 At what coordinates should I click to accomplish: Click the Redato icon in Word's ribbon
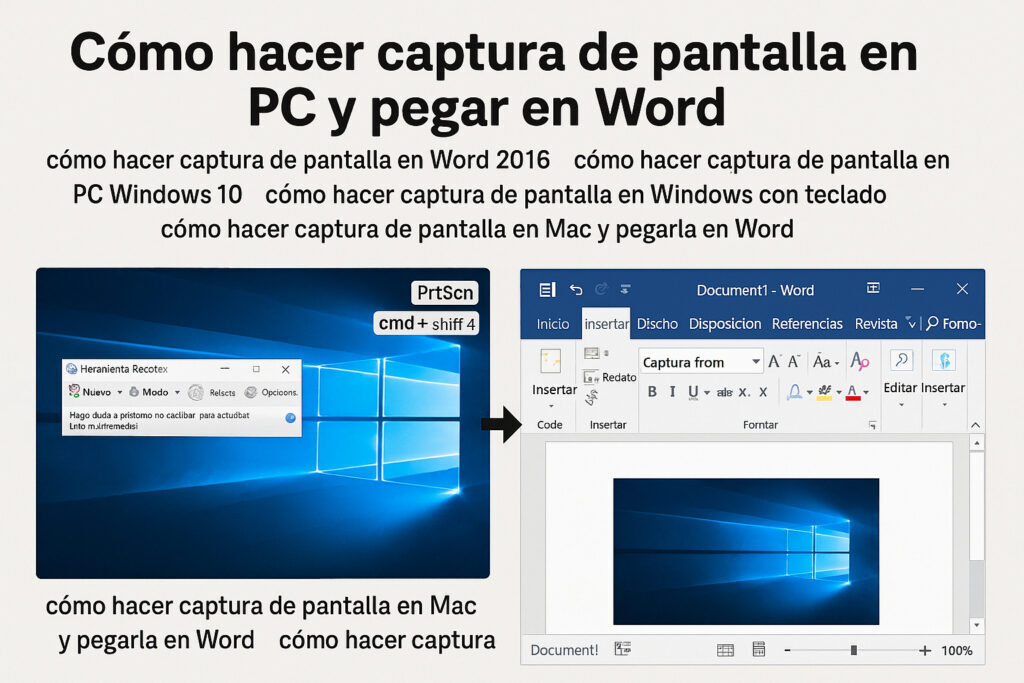tap(591, 377)
